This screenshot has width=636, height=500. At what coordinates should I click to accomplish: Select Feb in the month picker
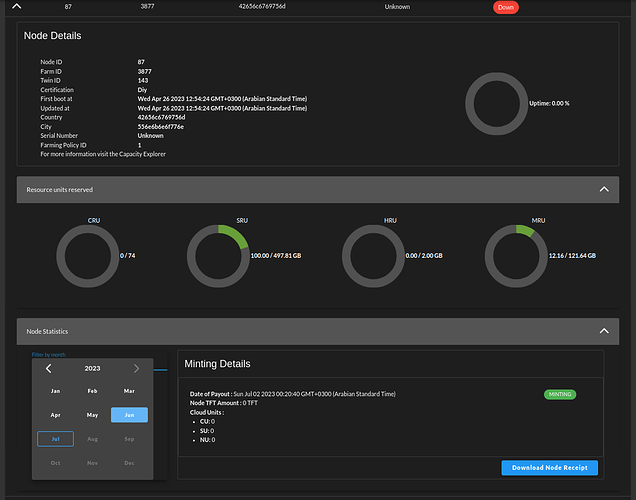coord(92,391)
